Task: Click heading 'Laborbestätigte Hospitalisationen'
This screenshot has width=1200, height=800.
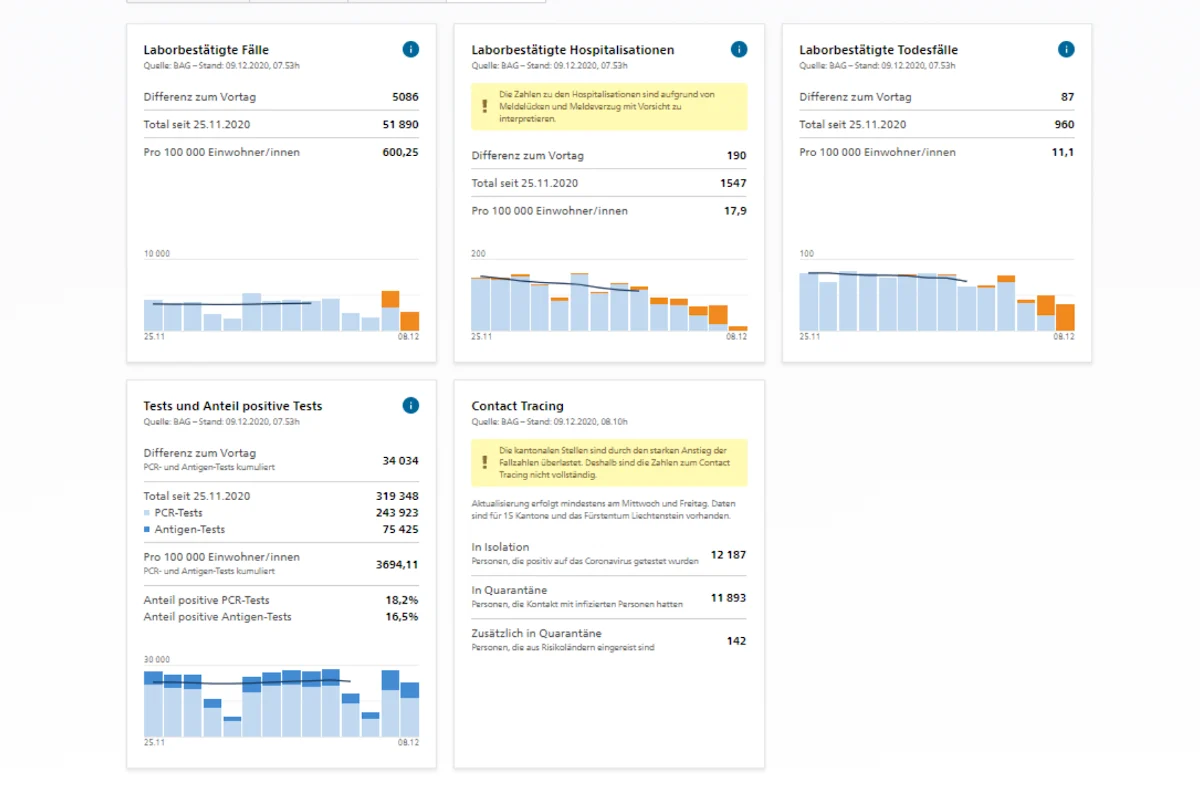Action: [573, 50]
